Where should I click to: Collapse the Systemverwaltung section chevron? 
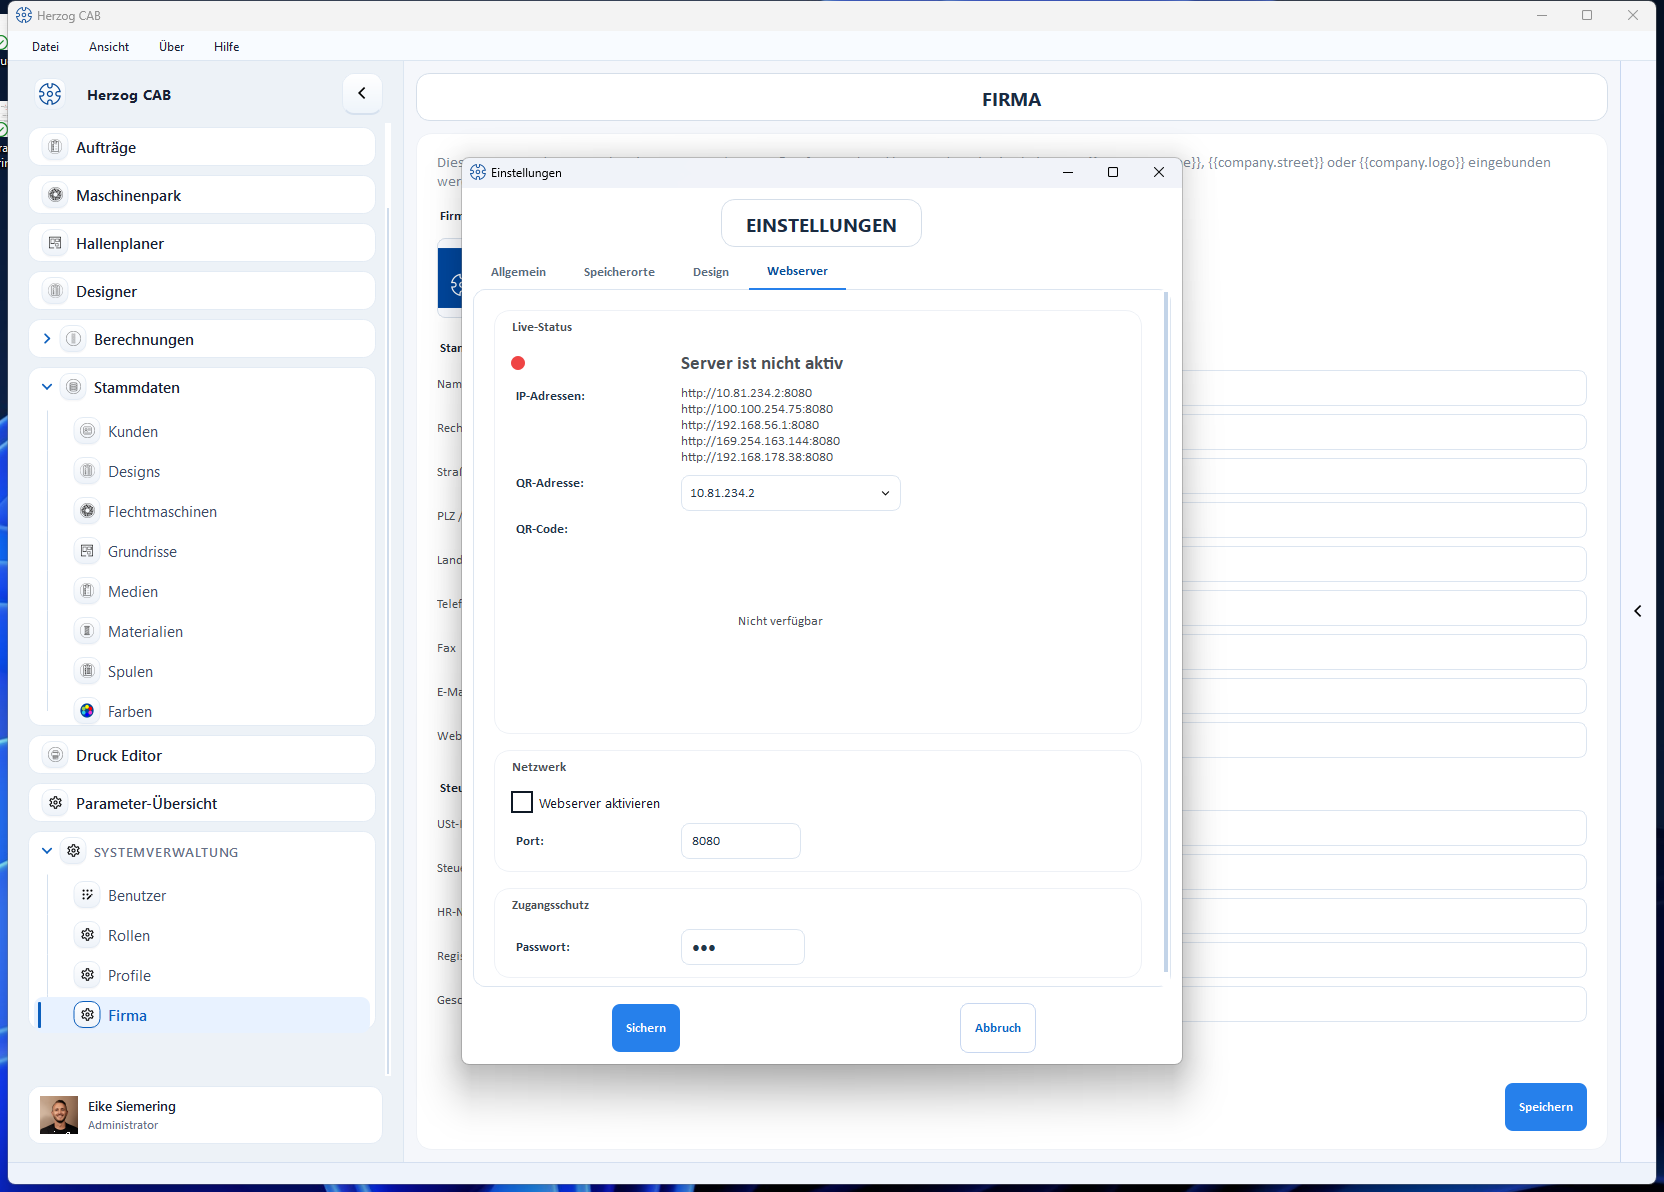pos(47,851)
